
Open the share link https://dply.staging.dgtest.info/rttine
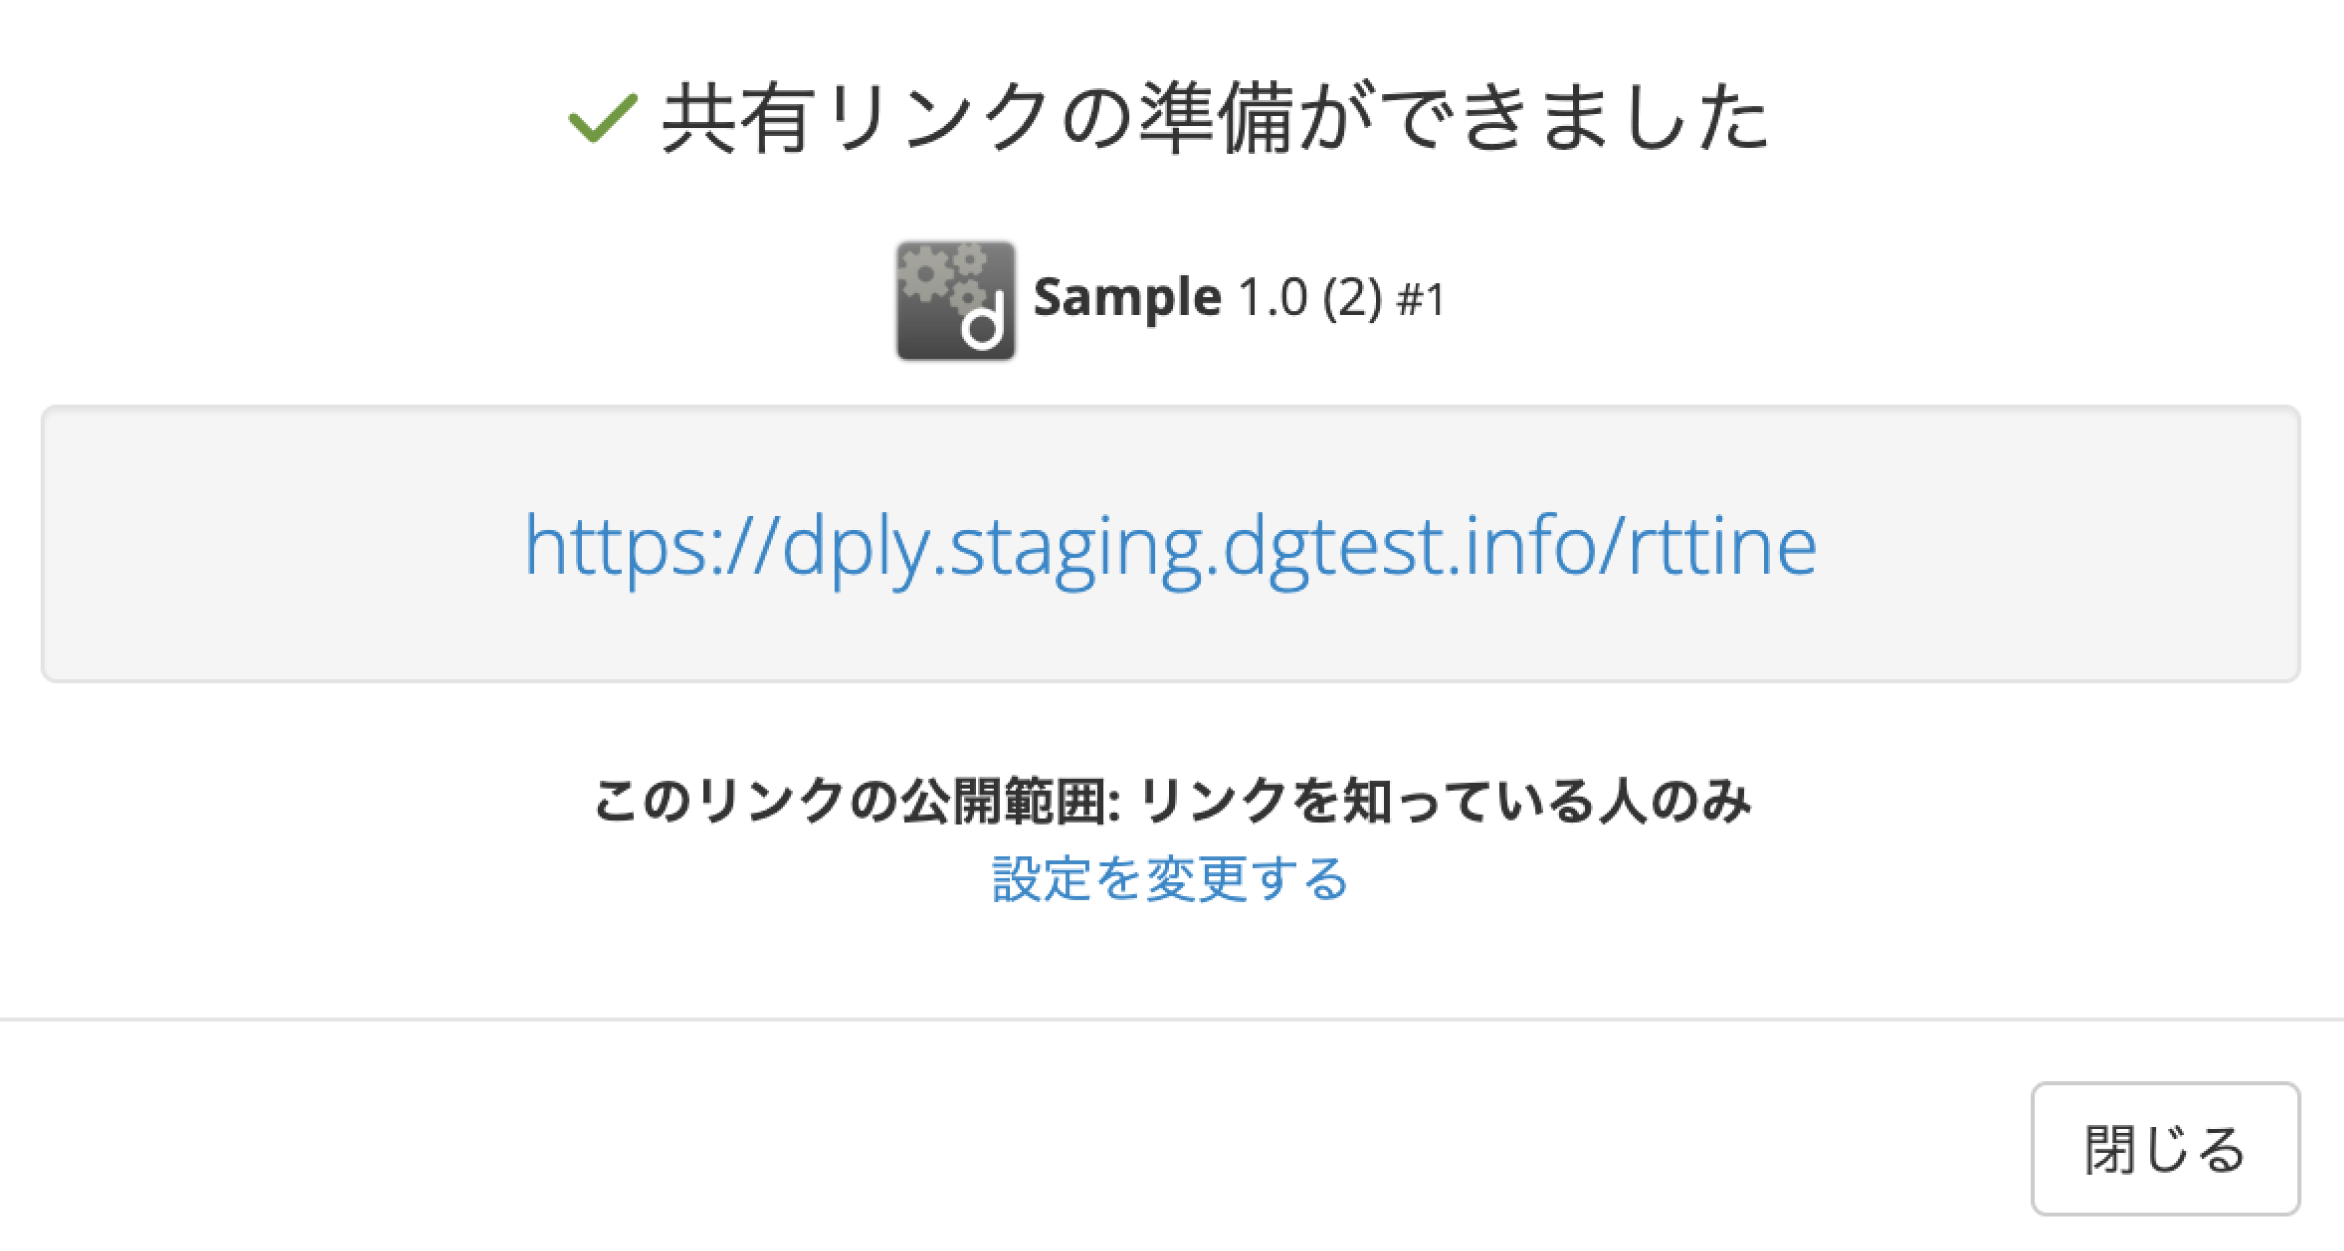click(1170, 546)
